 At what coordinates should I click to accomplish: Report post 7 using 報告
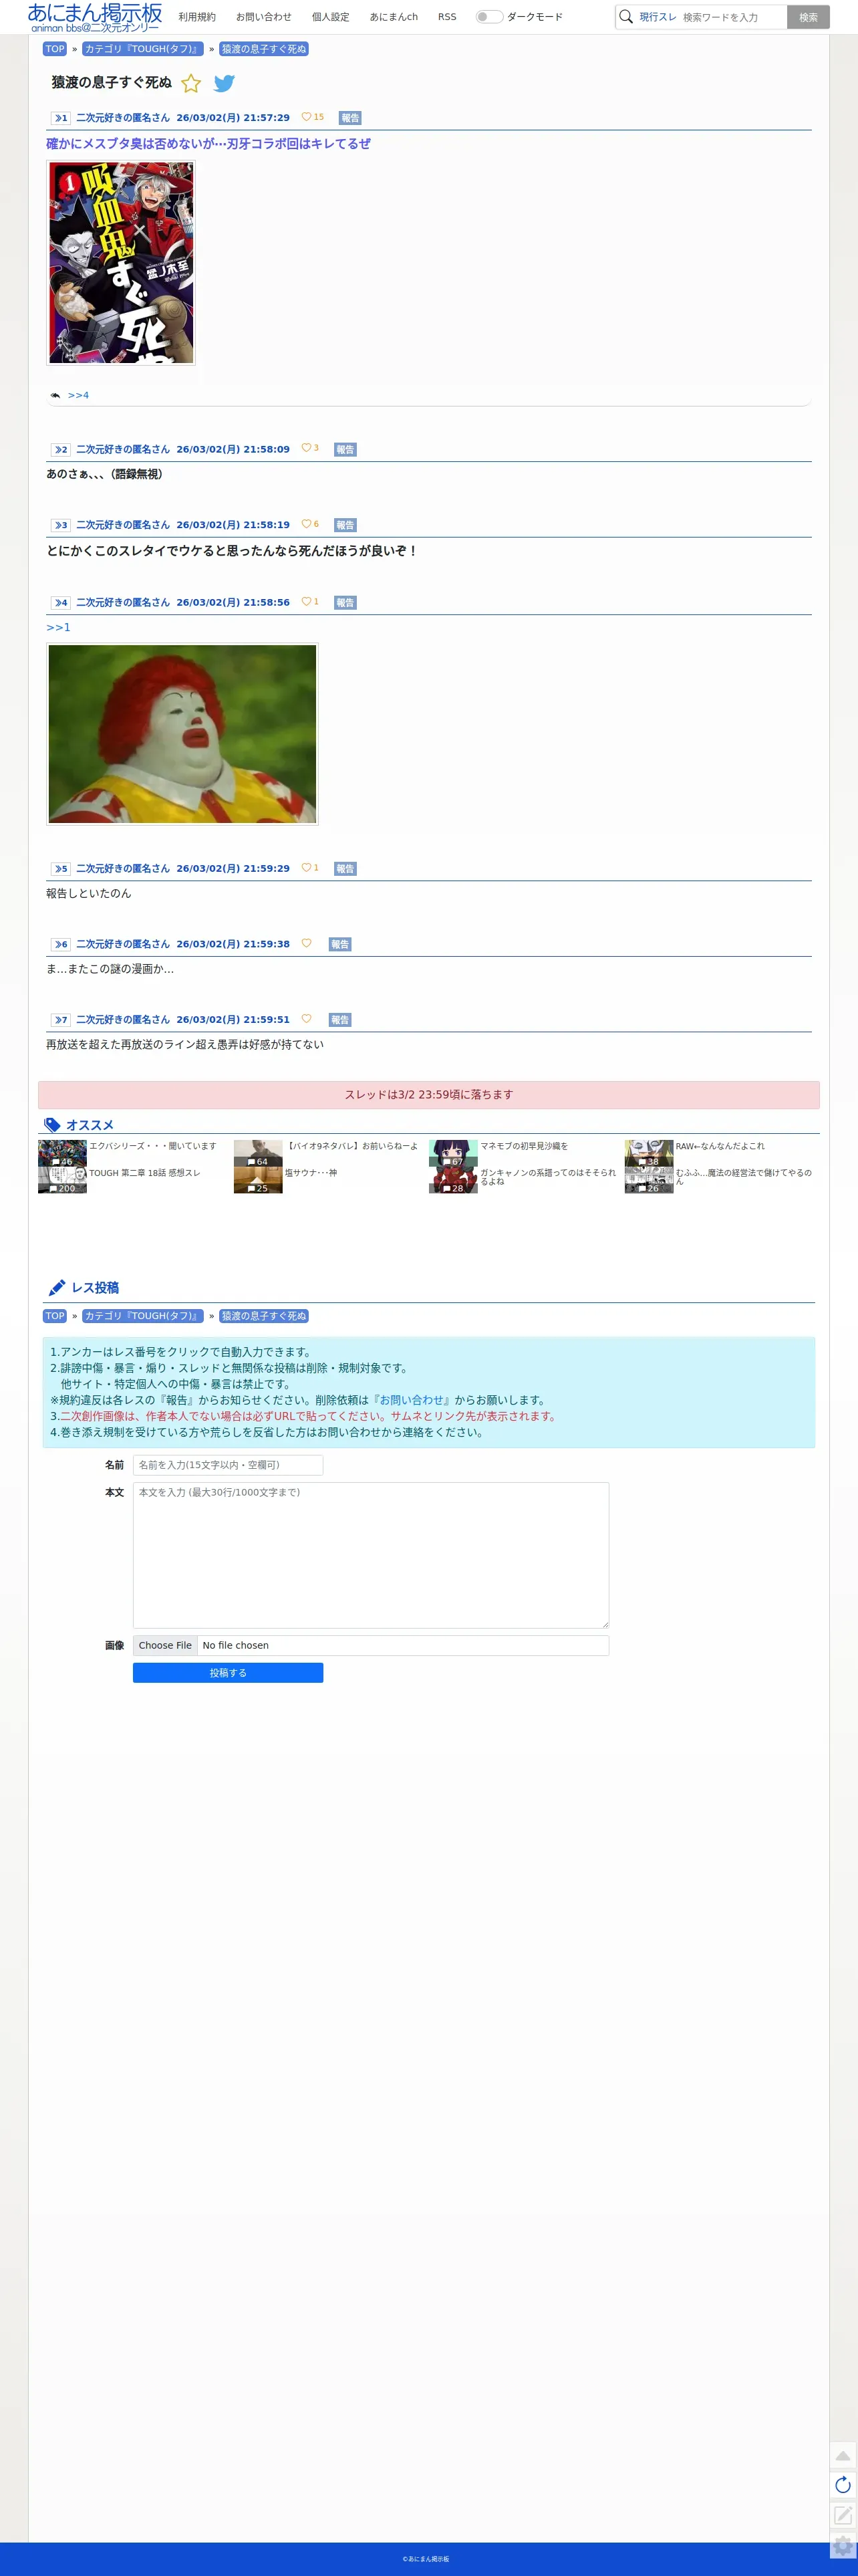pyautogui.click(x=340, y=1020)
